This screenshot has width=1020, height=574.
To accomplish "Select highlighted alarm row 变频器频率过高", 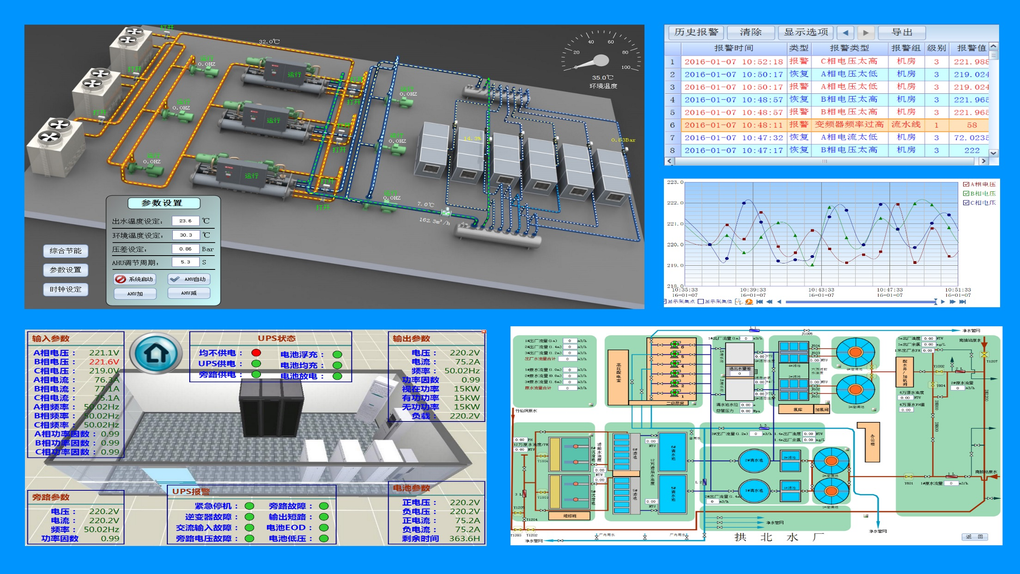I will coord(827,124).
